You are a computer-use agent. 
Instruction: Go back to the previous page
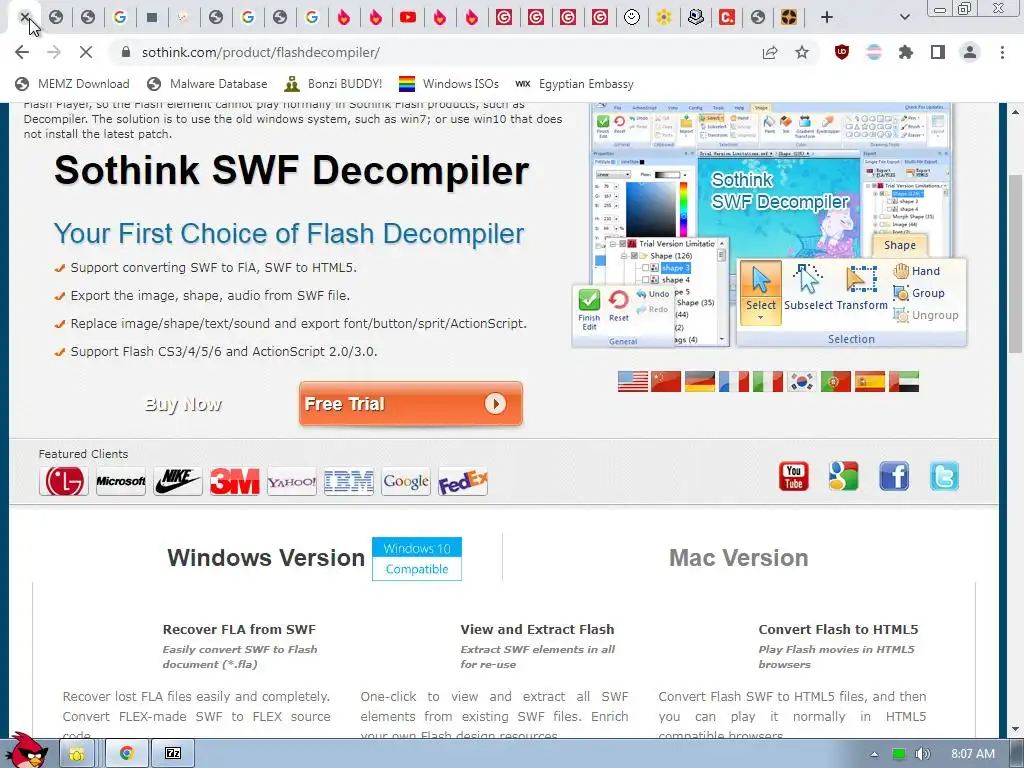click(22, 52)
